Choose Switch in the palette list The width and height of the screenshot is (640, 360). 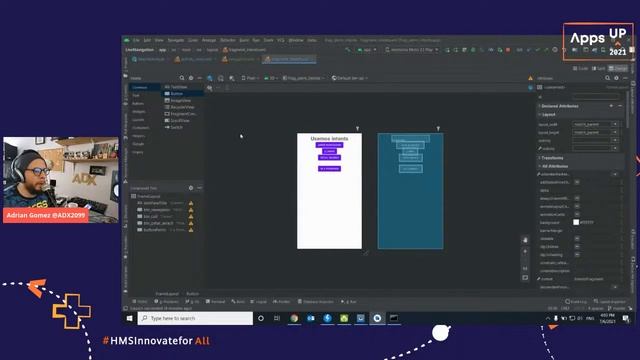[182, 127]
